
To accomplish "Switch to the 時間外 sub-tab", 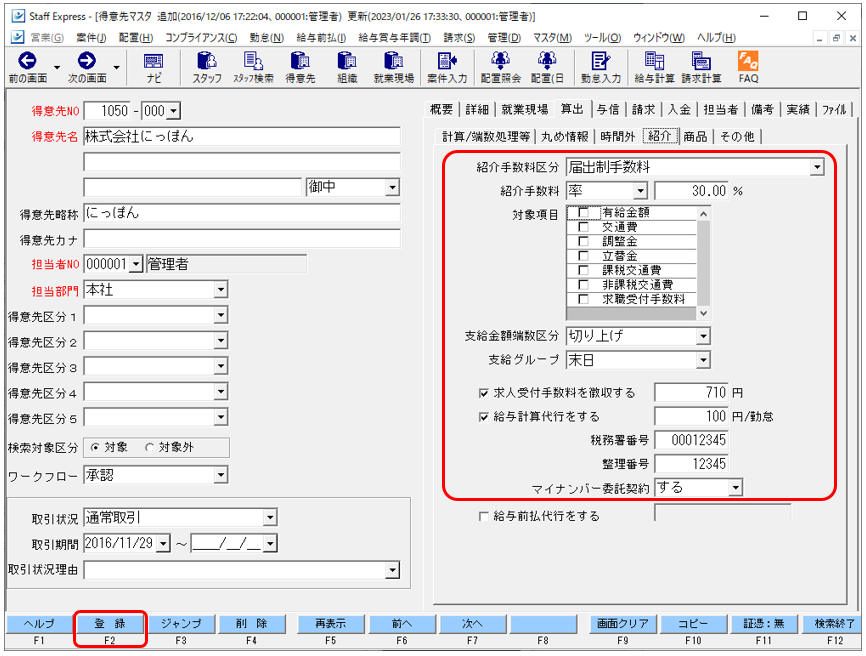I will (617, 136).
